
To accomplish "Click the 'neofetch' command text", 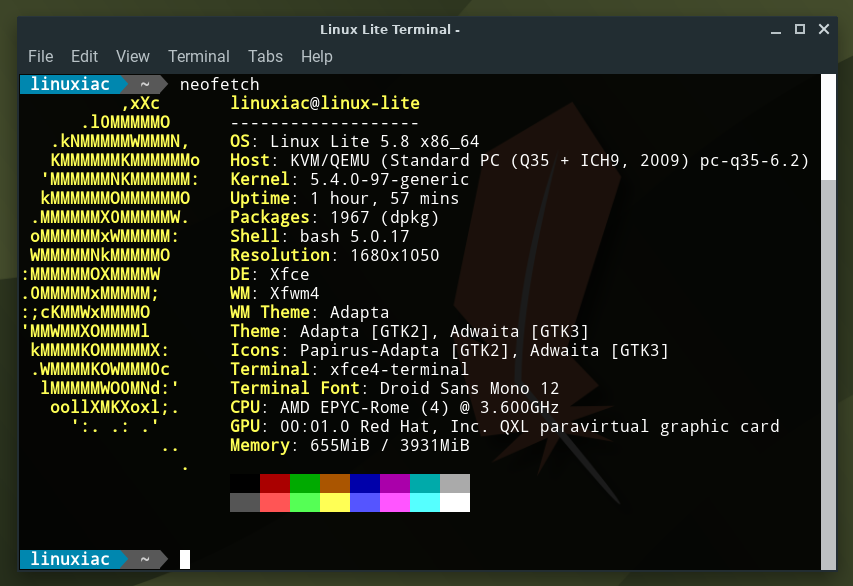I will click(219, 84).
